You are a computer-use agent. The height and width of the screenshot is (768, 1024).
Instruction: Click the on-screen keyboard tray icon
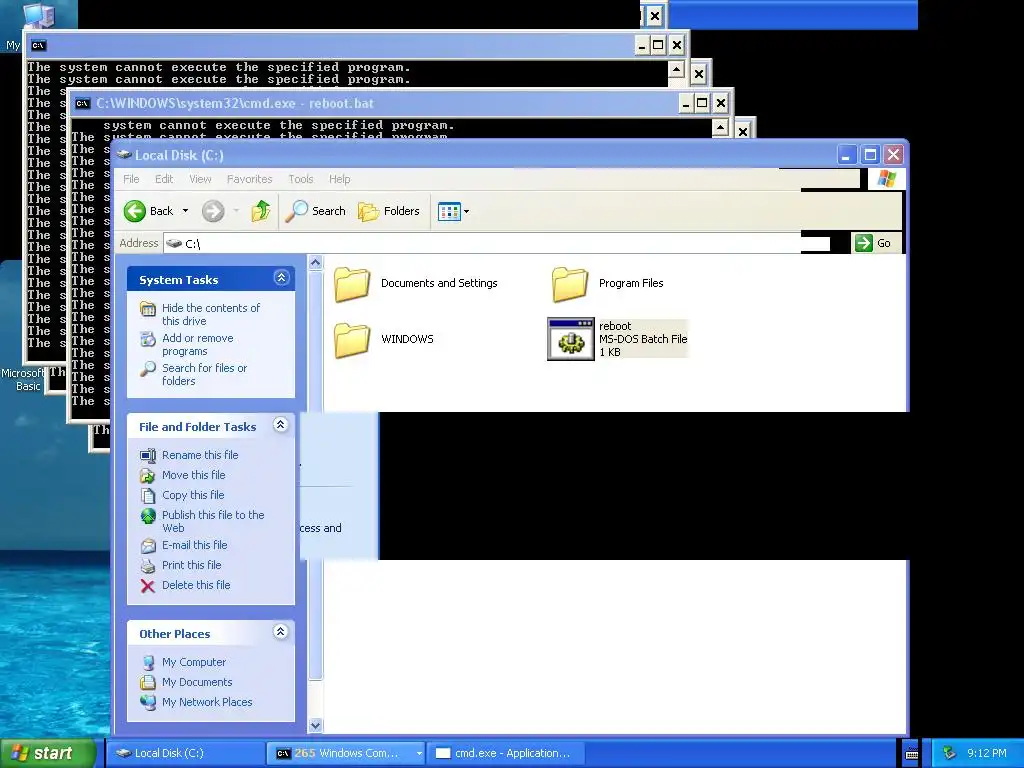coord(912,754)
